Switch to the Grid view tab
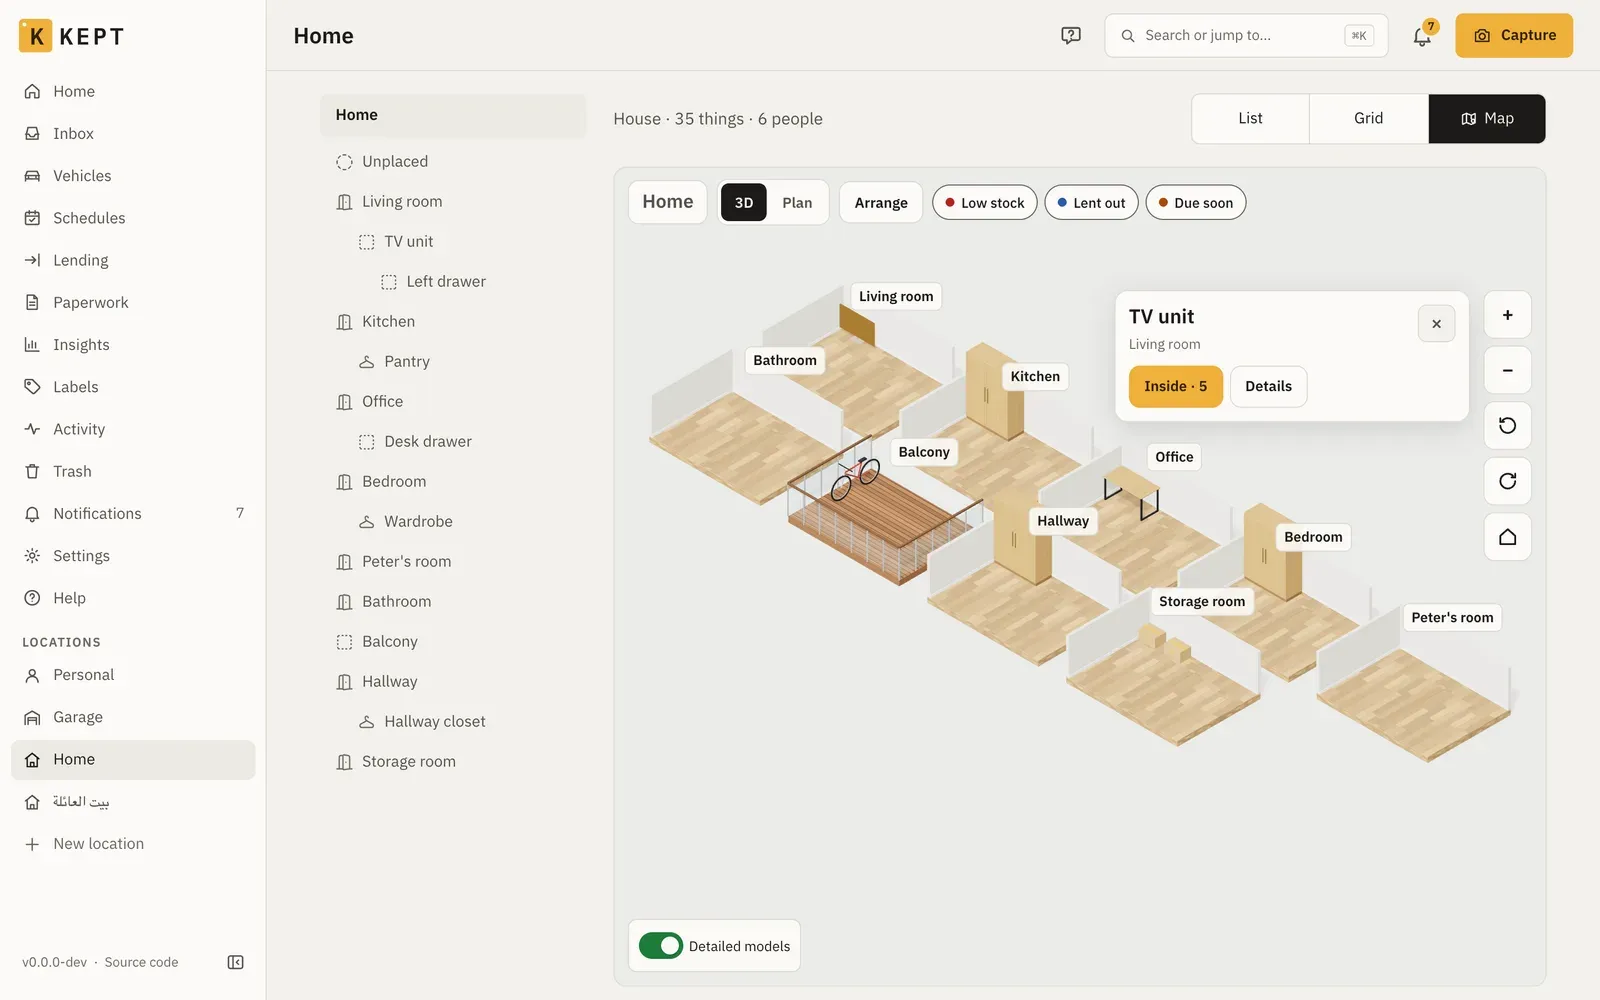This screenshot has height=1000, width=1600. pos(1368,119)
